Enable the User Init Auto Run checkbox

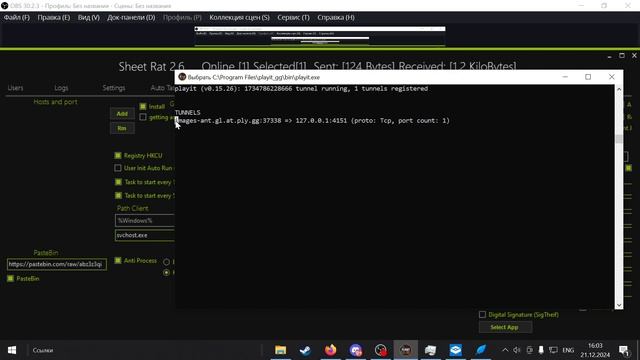[x=118, y=168]
